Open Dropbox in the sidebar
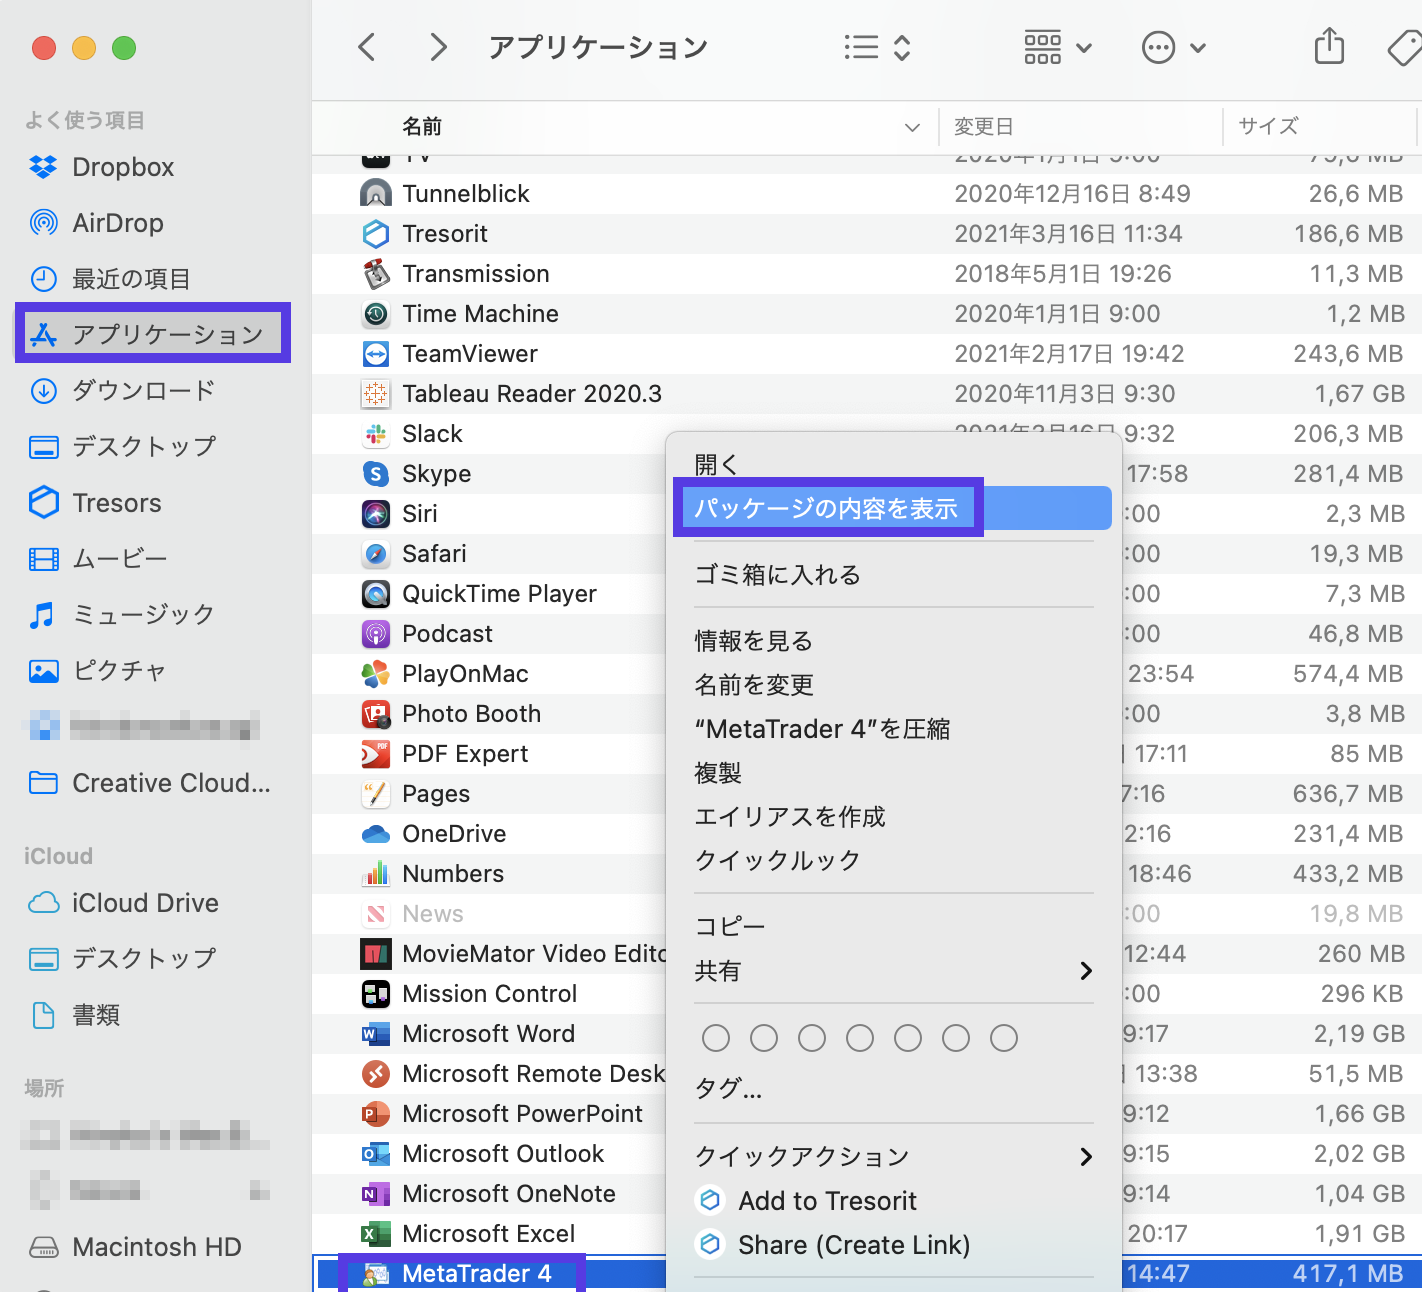This screenshot has width=1422, height=1292. (123, 167)
